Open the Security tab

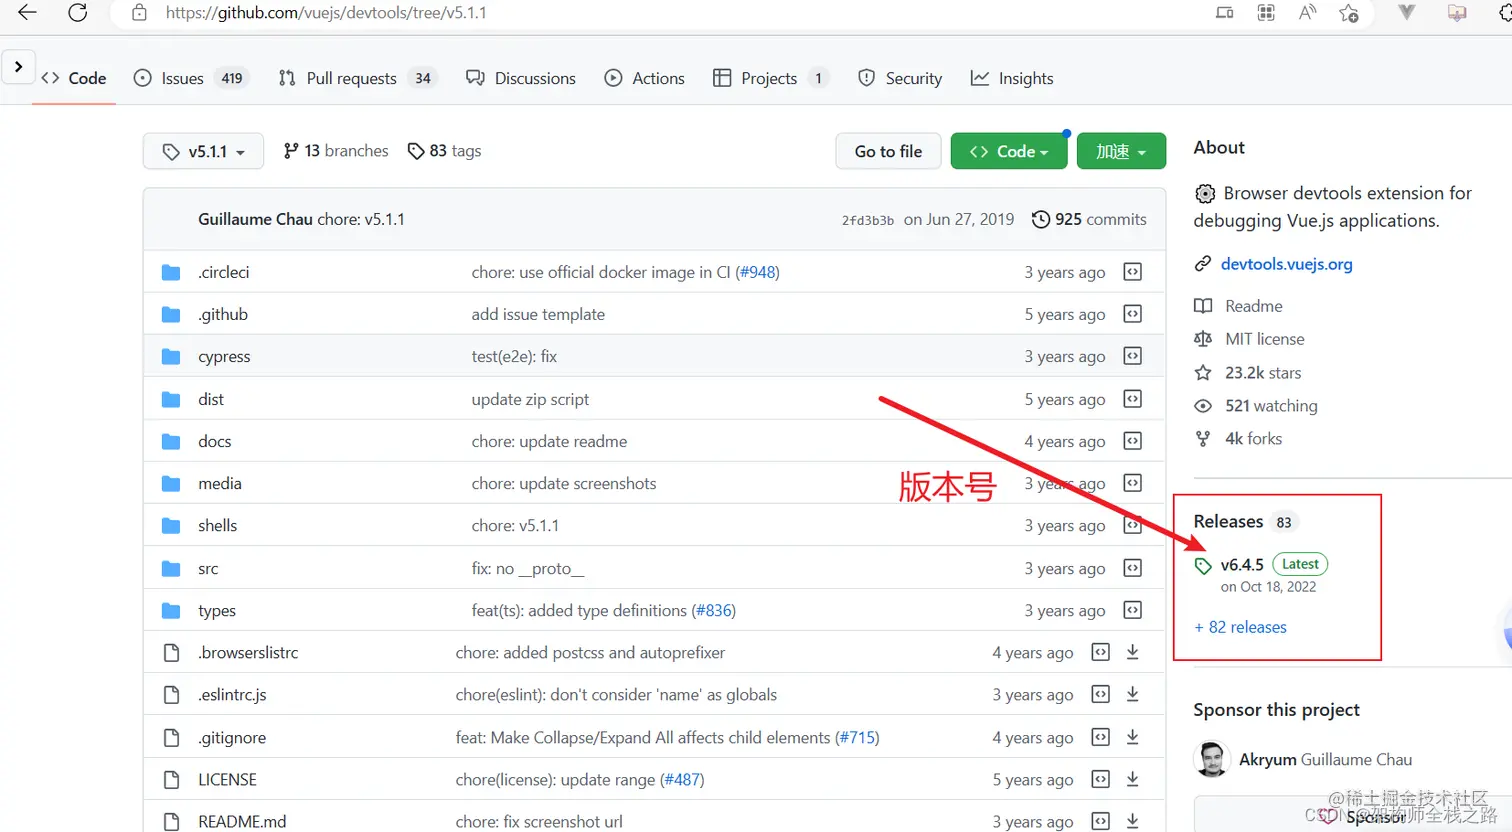pos(900,78)
